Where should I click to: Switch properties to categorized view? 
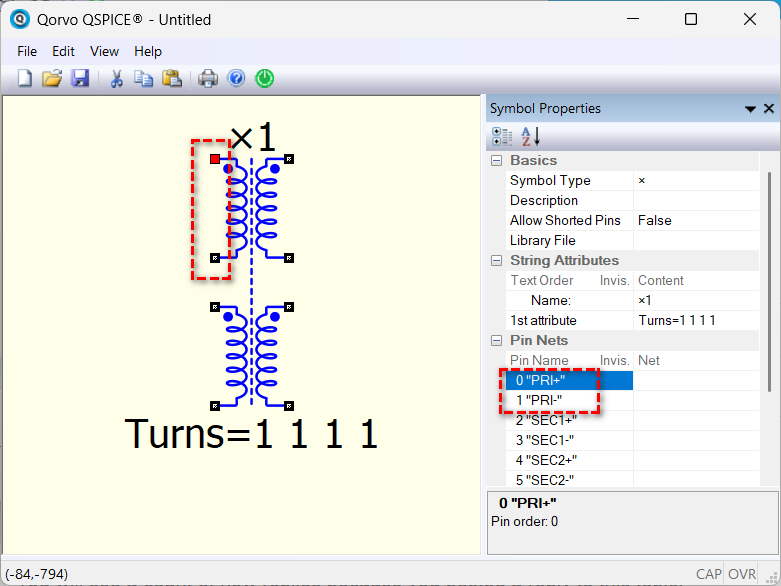click(x=503, y=137)
